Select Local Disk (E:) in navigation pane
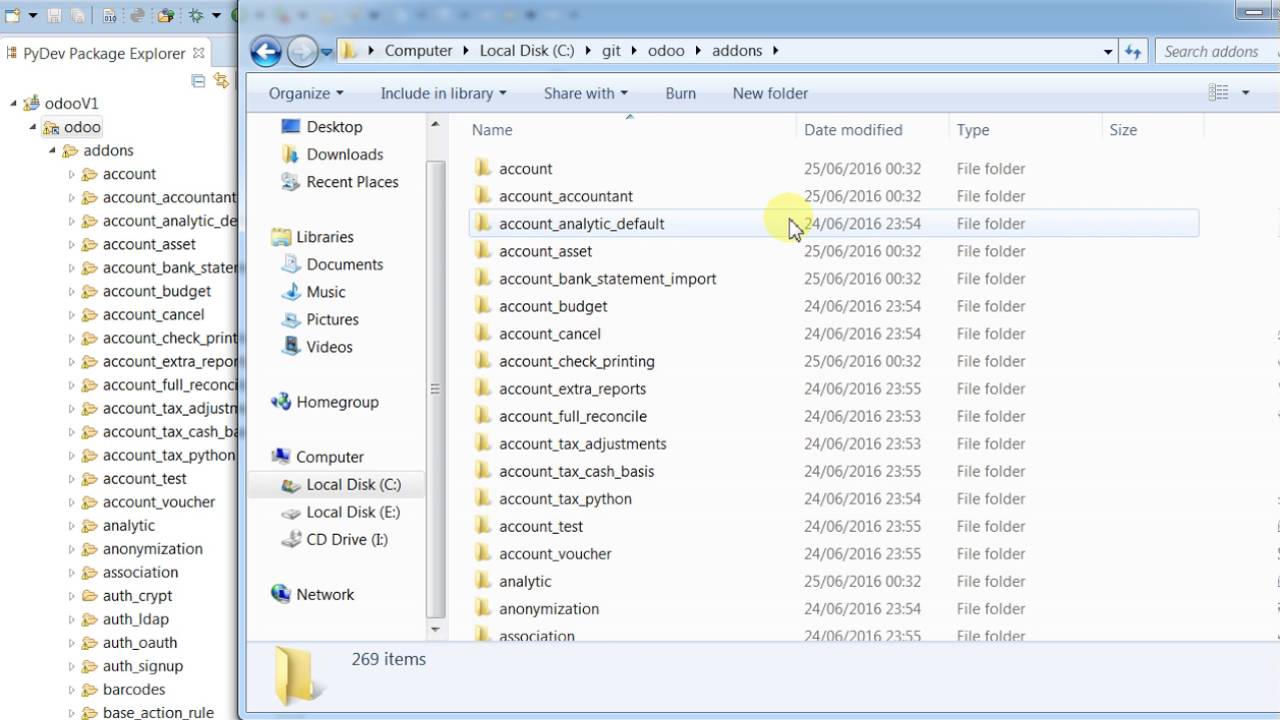Viewport: 1280px width, 720px height. pos(340,512)
